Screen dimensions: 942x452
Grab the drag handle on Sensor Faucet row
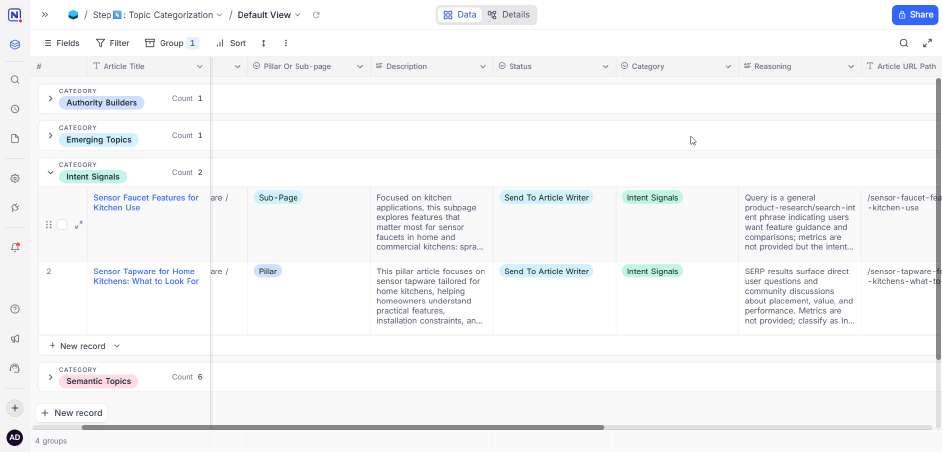coord(48,225)
